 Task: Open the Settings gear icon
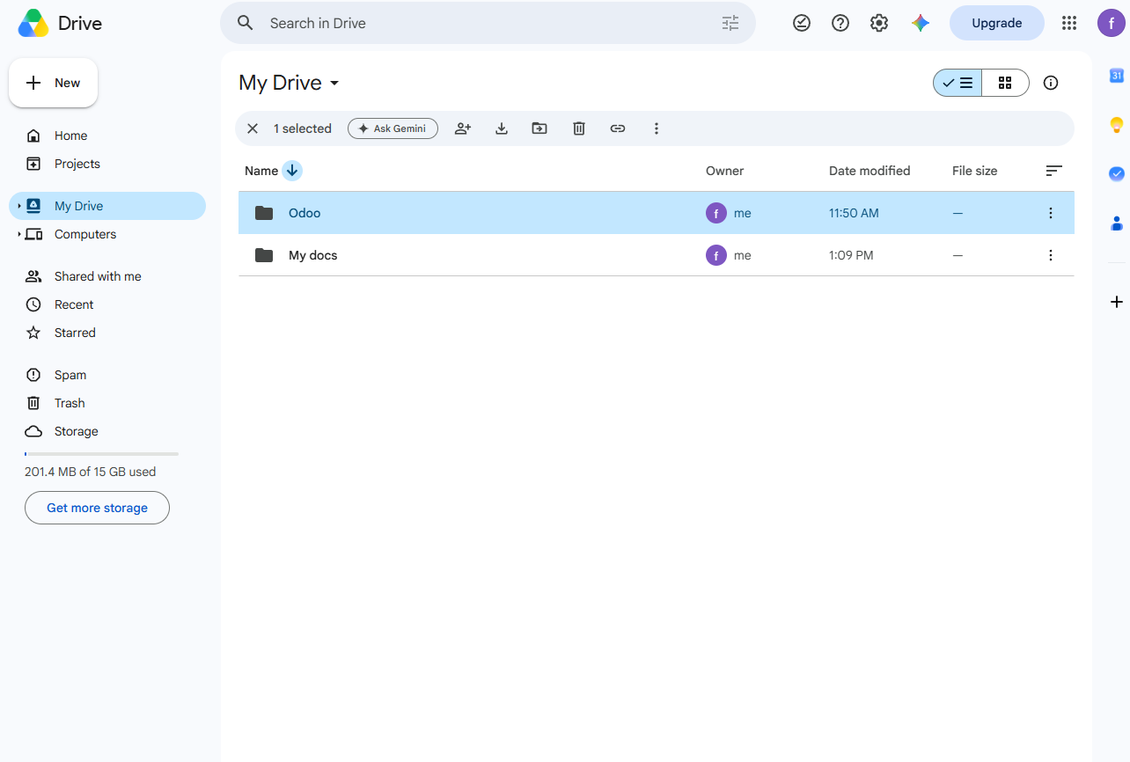pyautogui.click(x=879, y=23)
